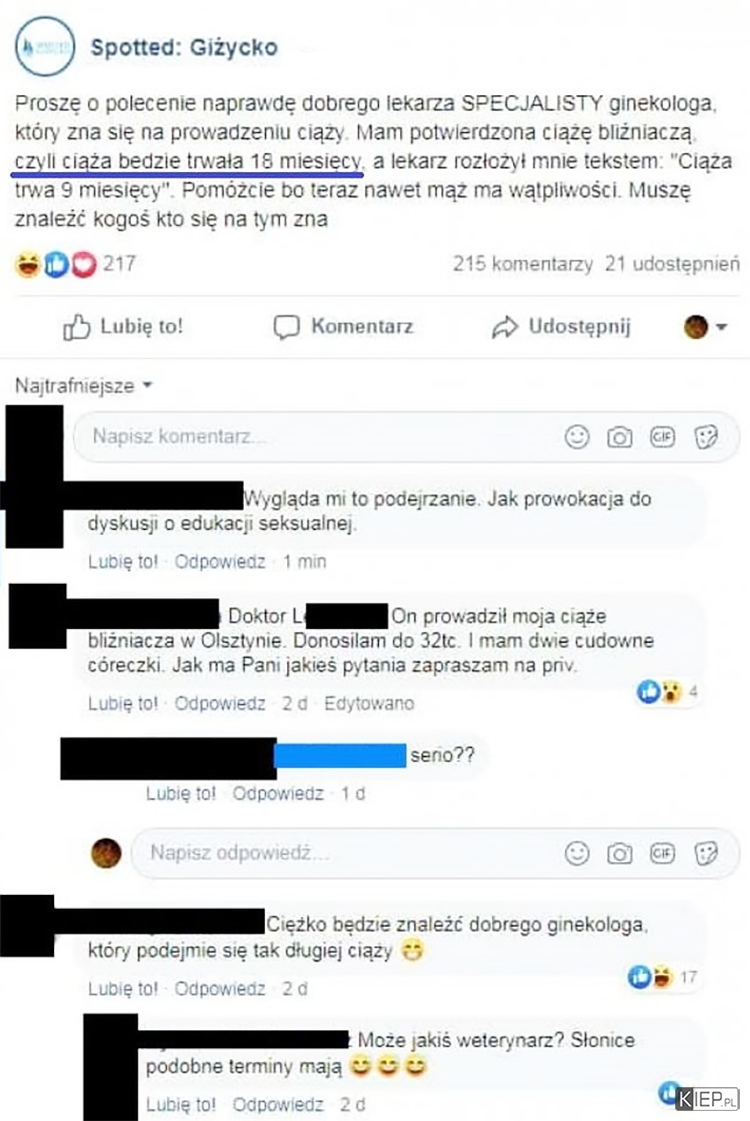Click the camera icon in 'Napisz odpowiedź' field

pyautogui.click(x=619, y=854)
